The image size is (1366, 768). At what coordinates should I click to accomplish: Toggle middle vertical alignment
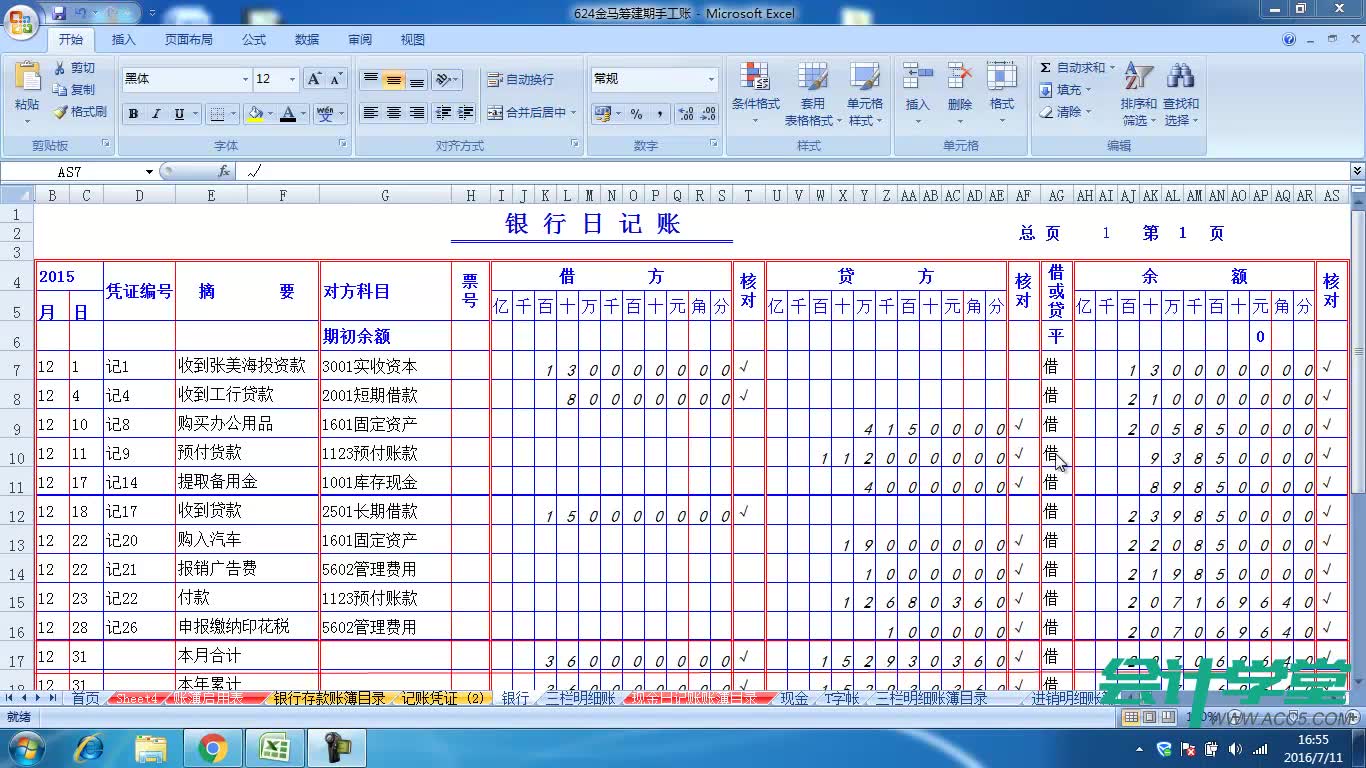pyautogui.click(x=394, y=79)
